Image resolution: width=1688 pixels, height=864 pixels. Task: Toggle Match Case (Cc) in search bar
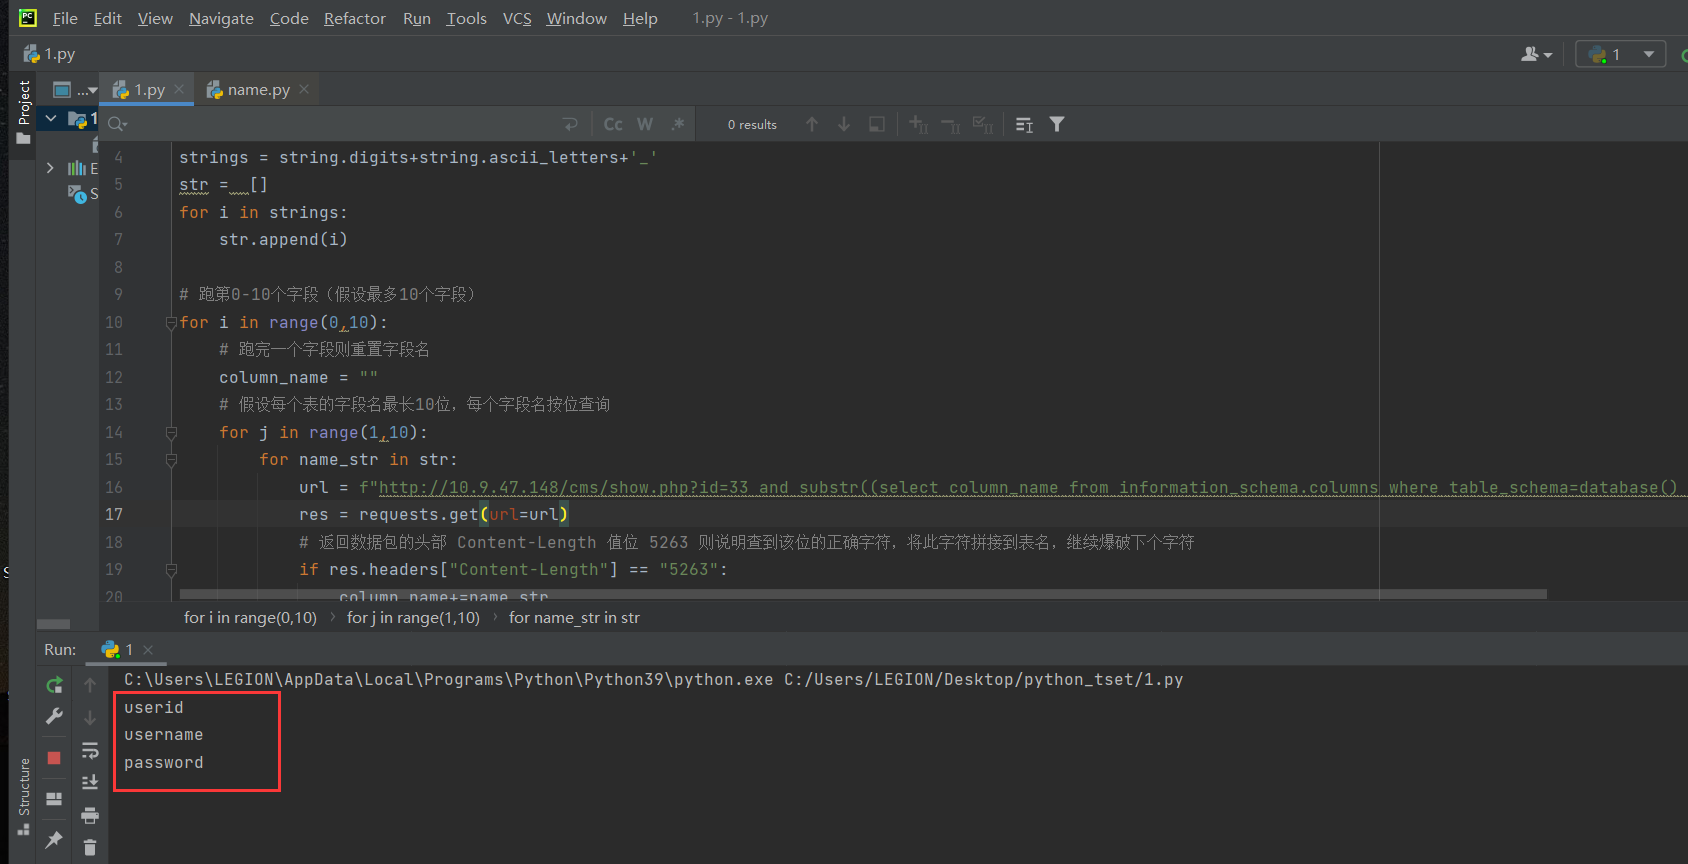[613, 124]
